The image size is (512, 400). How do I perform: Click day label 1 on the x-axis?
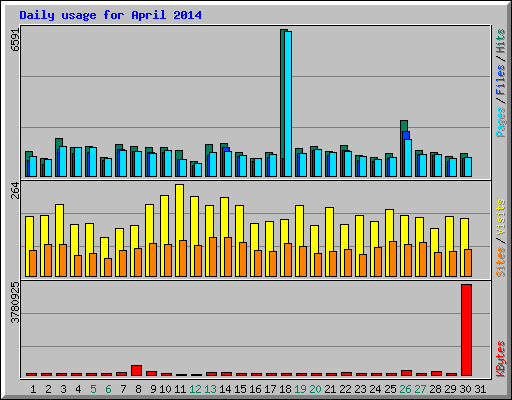(33, 389)
